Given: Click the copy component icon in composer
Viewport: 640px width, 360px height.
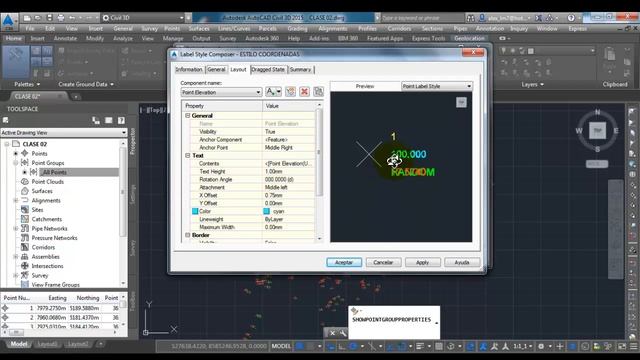Looking at the screenshot, I should [x=291, y=91].
